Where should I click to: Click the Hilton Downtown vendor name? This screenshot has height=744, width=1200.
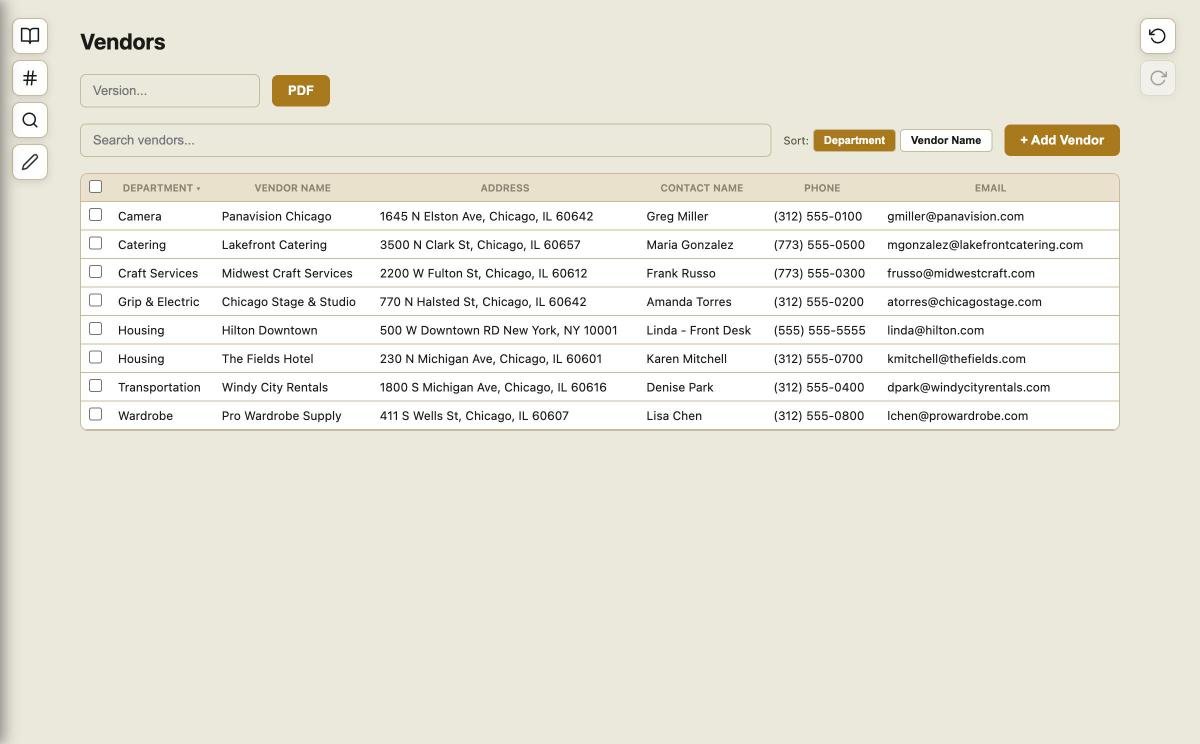point(269,330)
